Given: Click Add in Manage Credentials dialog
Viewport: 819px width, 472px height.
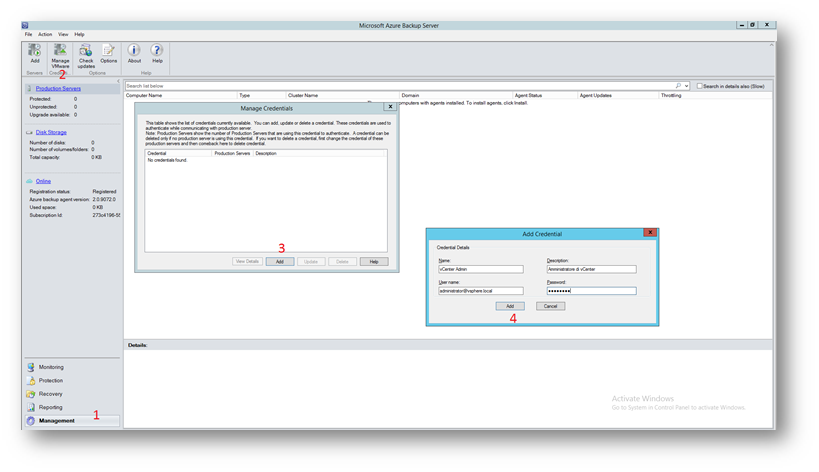Looking at the screenshot, I should pos(280,262).
